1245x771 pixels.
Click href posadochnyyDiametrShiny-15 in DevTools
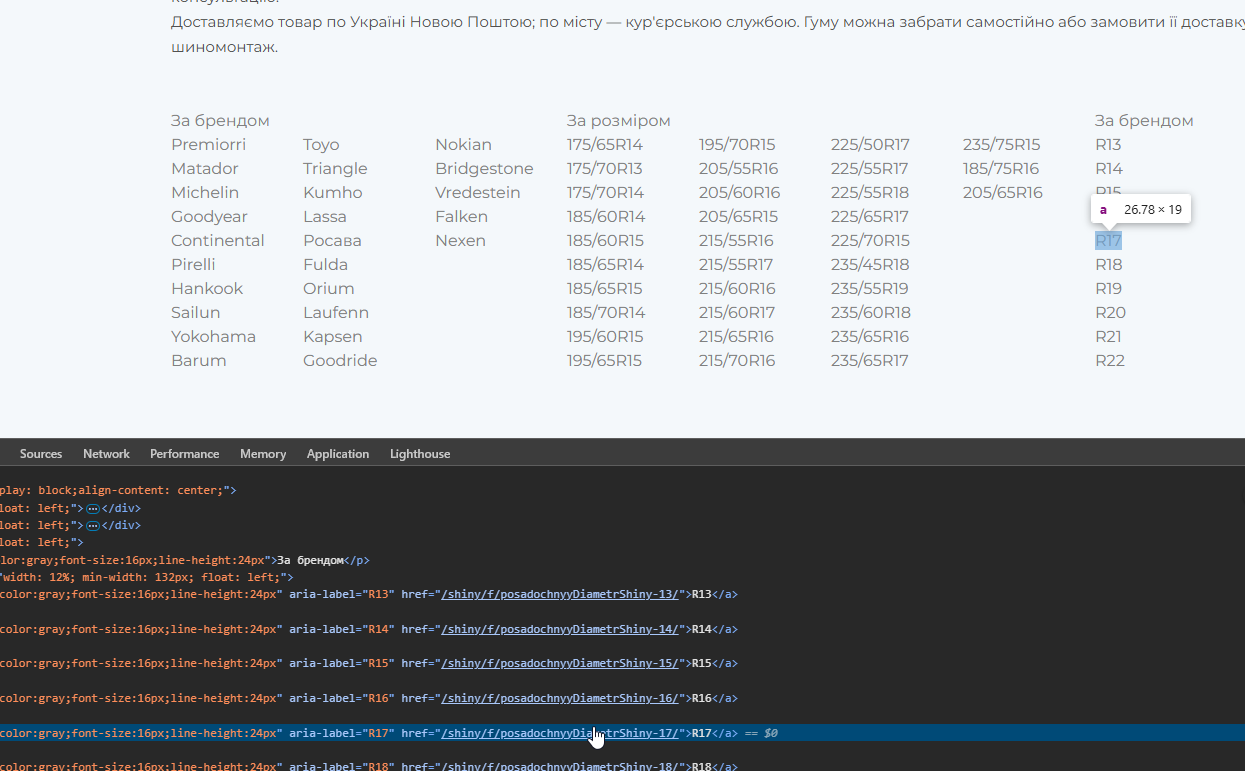point(560,664)
